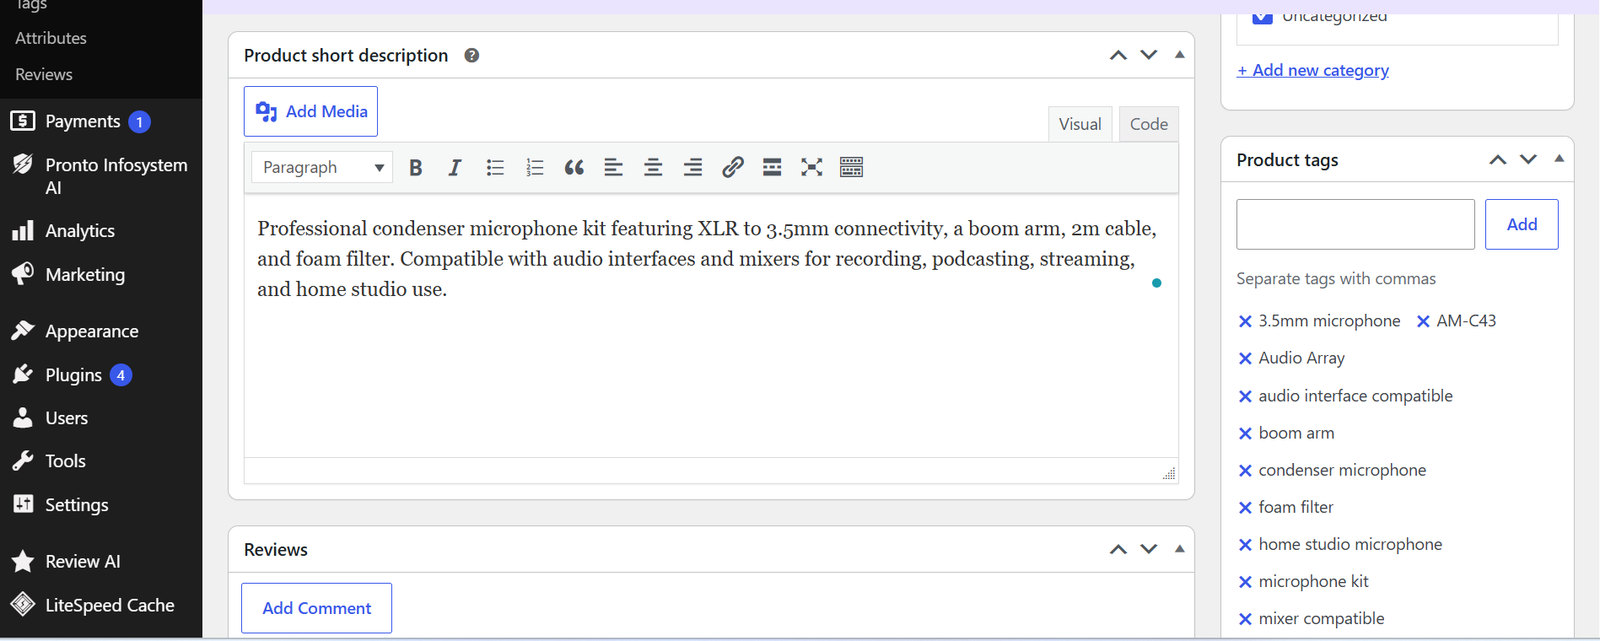Move the Product tags panel up
This screenshot has width=1600, height=641.
pos(1497,159)
